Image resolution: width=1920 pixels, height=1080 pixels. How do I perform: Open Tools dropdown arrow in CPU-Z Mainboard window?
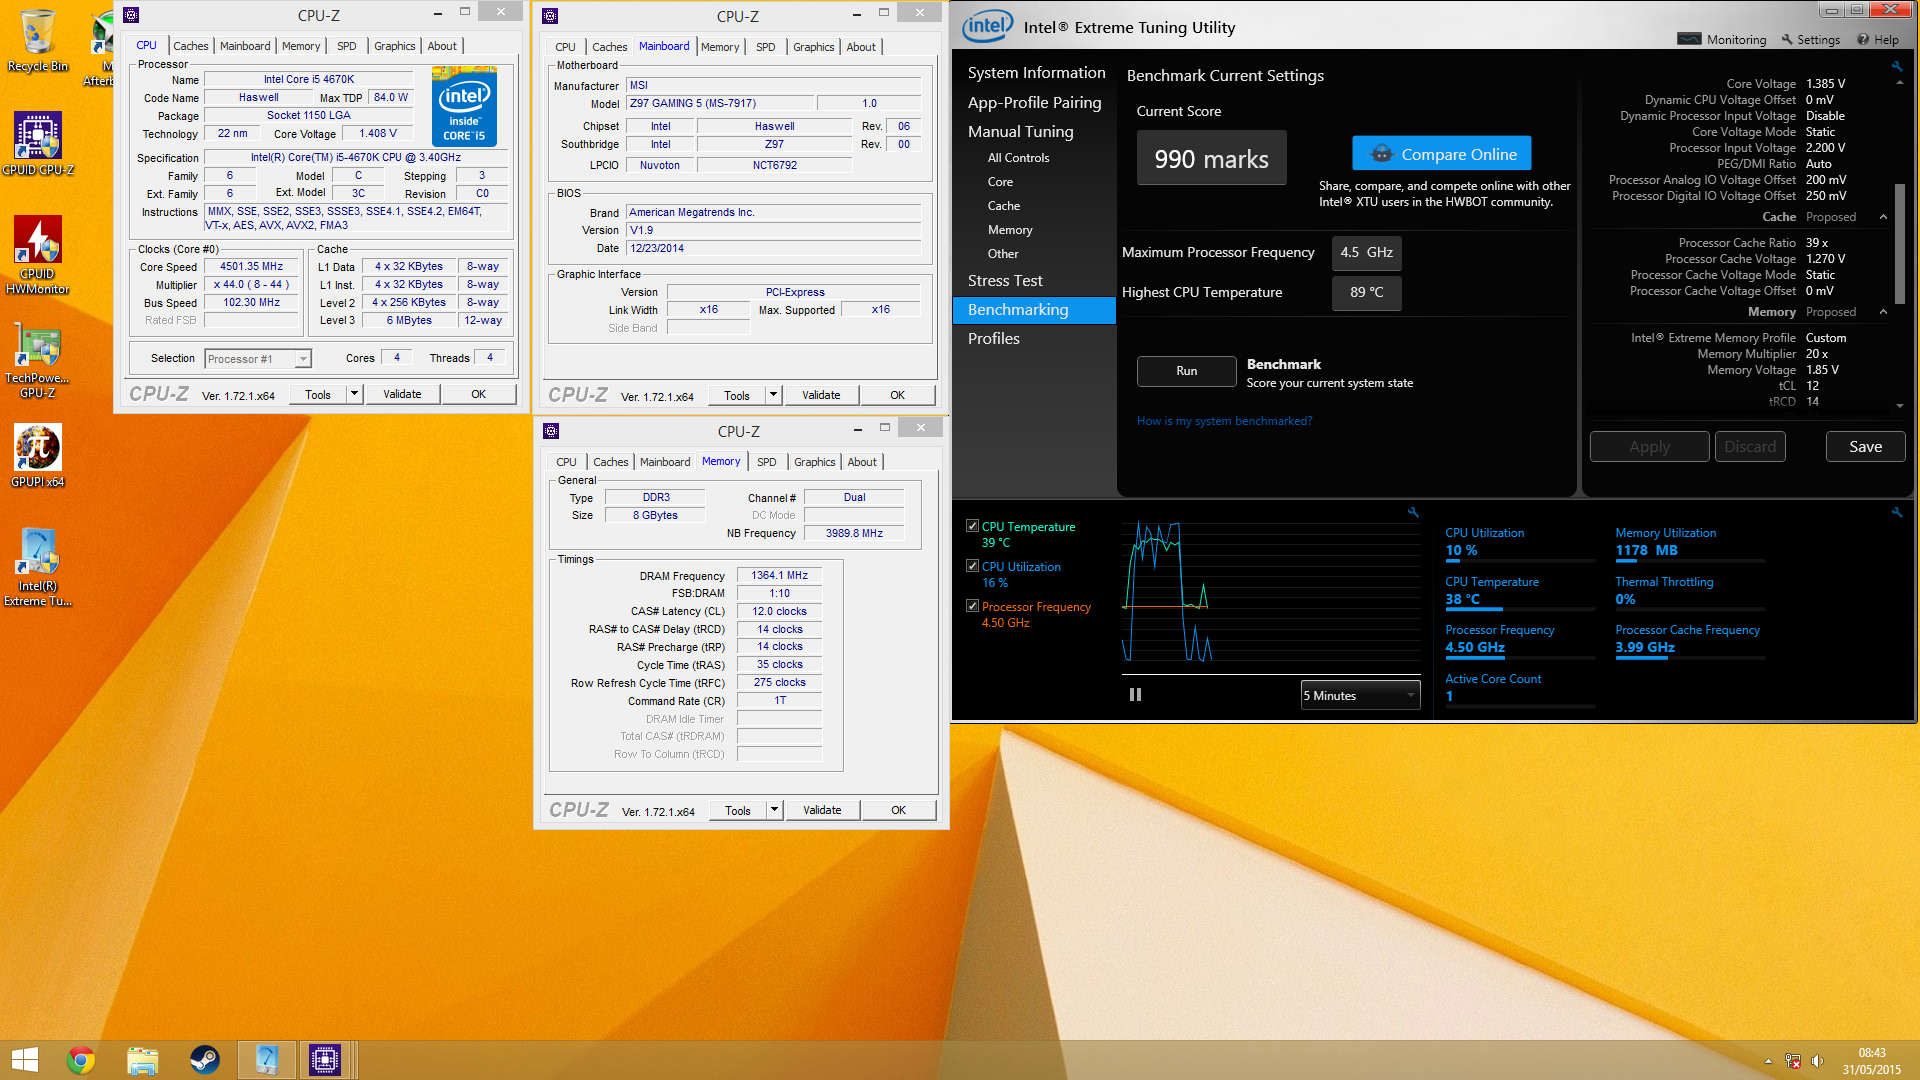(x=773, y=395)
